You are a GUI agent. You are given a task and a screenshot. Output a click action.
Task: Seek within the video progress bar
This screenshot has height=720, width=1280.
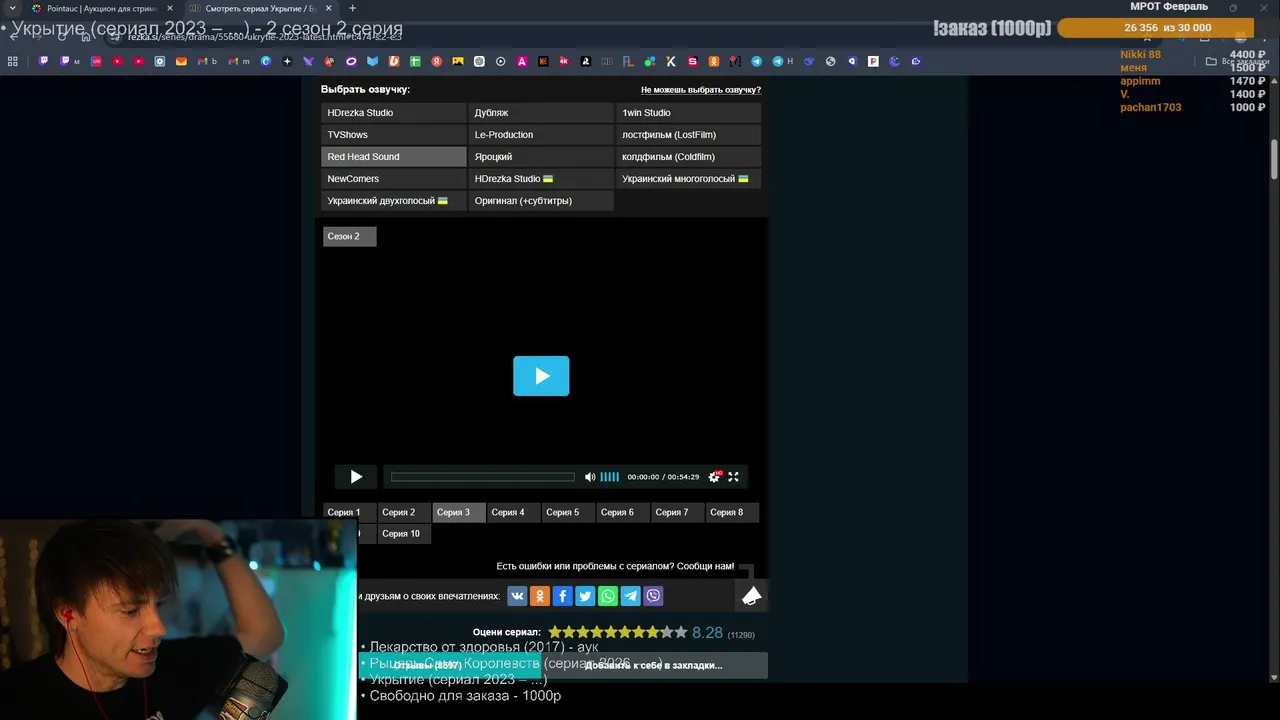pos(483,477)
